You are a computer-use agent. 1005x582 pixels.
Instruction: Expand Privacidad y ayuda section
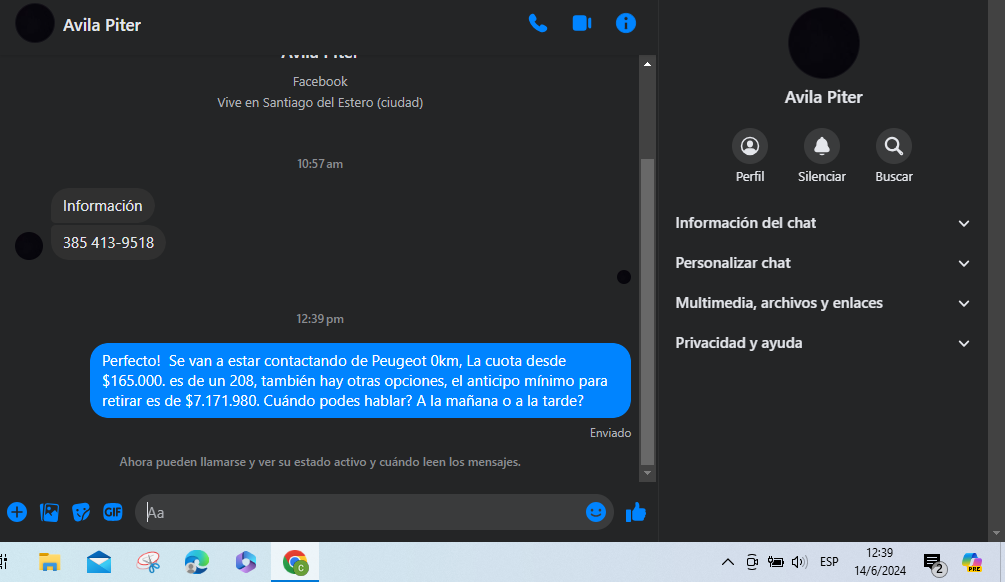click(823, 343)
